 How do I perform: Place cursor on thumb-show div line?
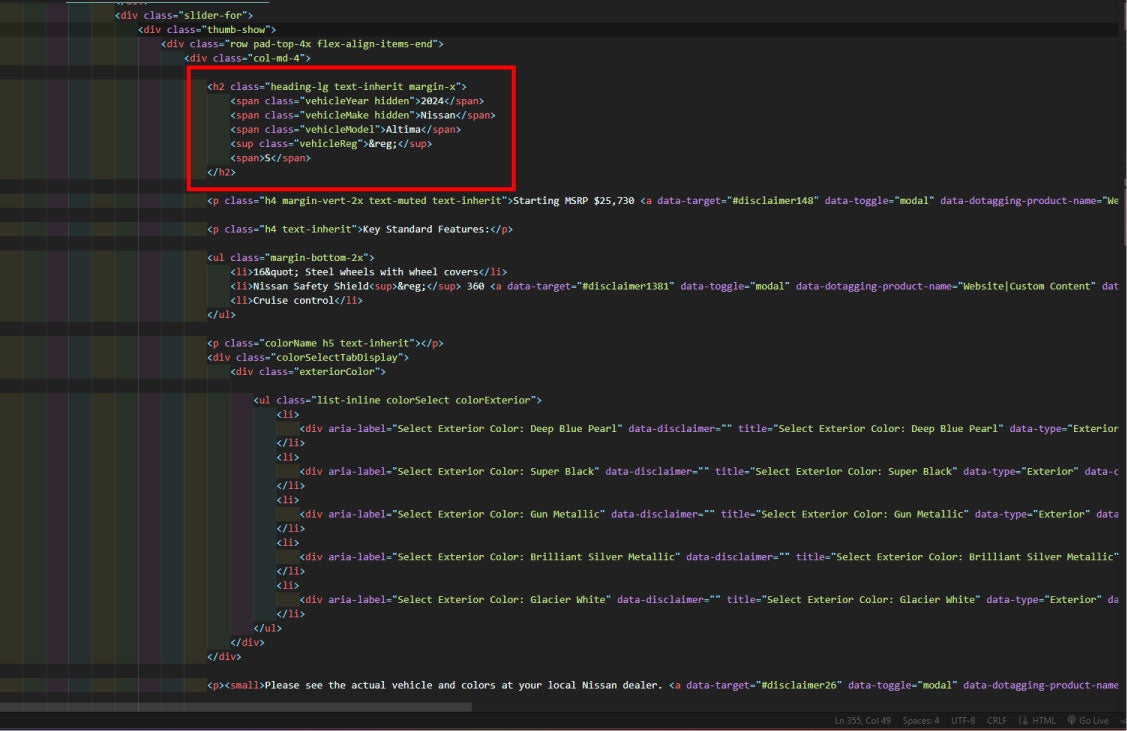(207, 30)
